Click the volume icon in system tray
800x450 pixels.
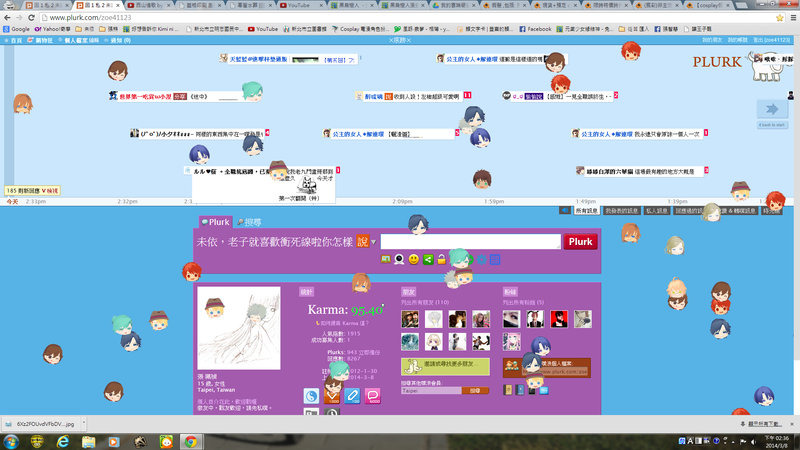tap(754, 441)
